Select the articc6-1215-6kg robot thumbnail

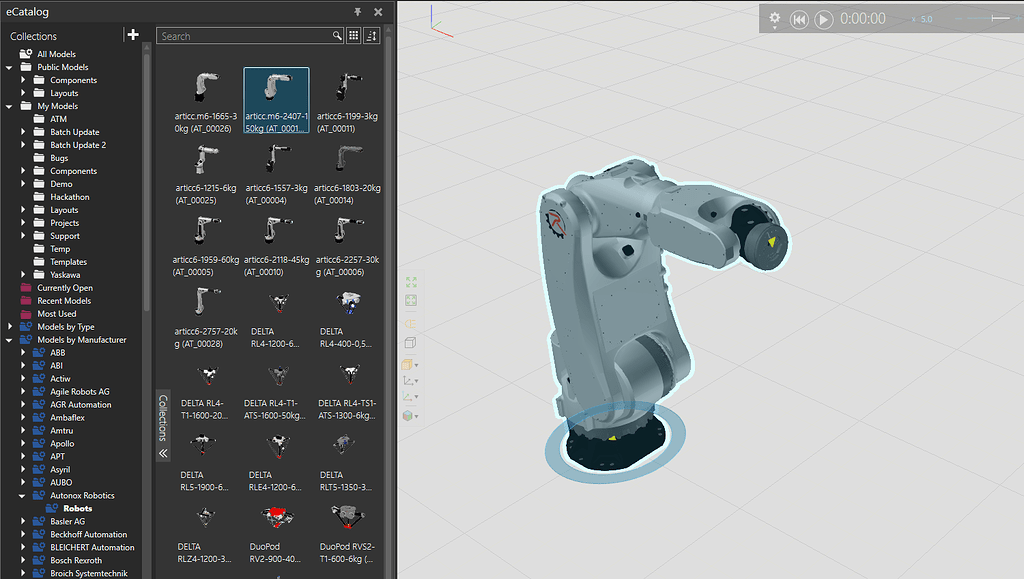tap(205, 160)
